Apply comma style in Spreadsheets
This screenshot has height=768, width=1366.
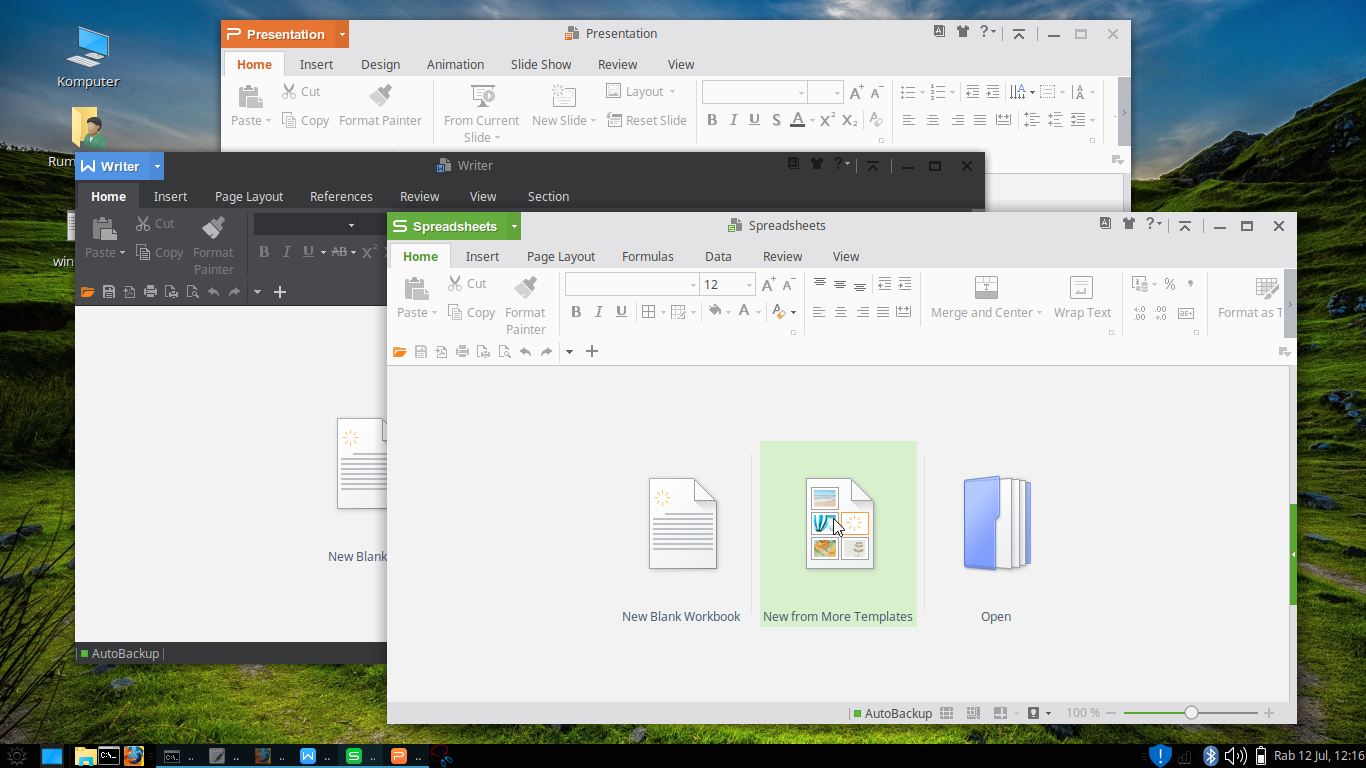(1190, 285)
